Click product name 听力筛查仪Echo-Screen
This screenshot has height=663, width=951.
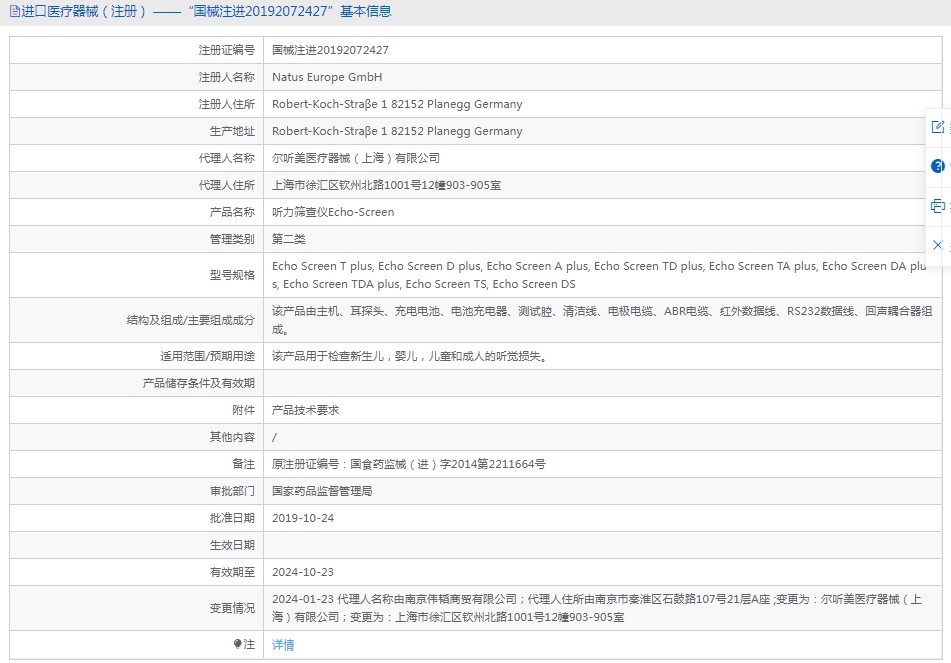(333, 212)
